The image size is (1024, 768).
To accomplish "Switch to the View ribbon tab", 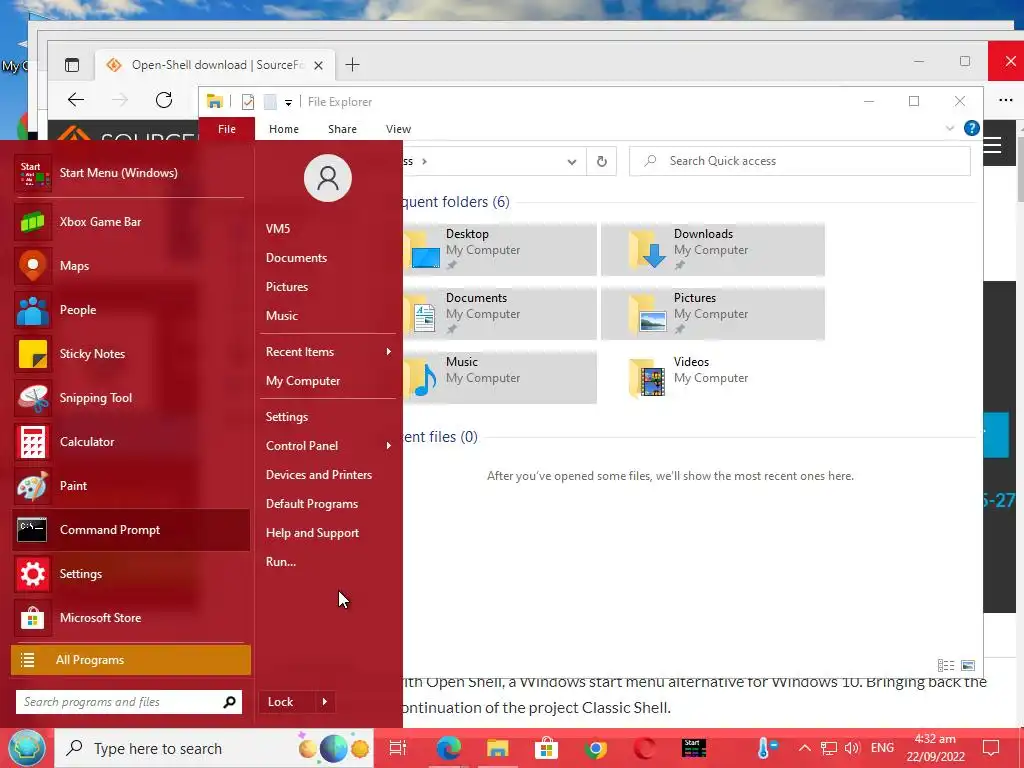I will pyautogui.click(x=398, y=129).
